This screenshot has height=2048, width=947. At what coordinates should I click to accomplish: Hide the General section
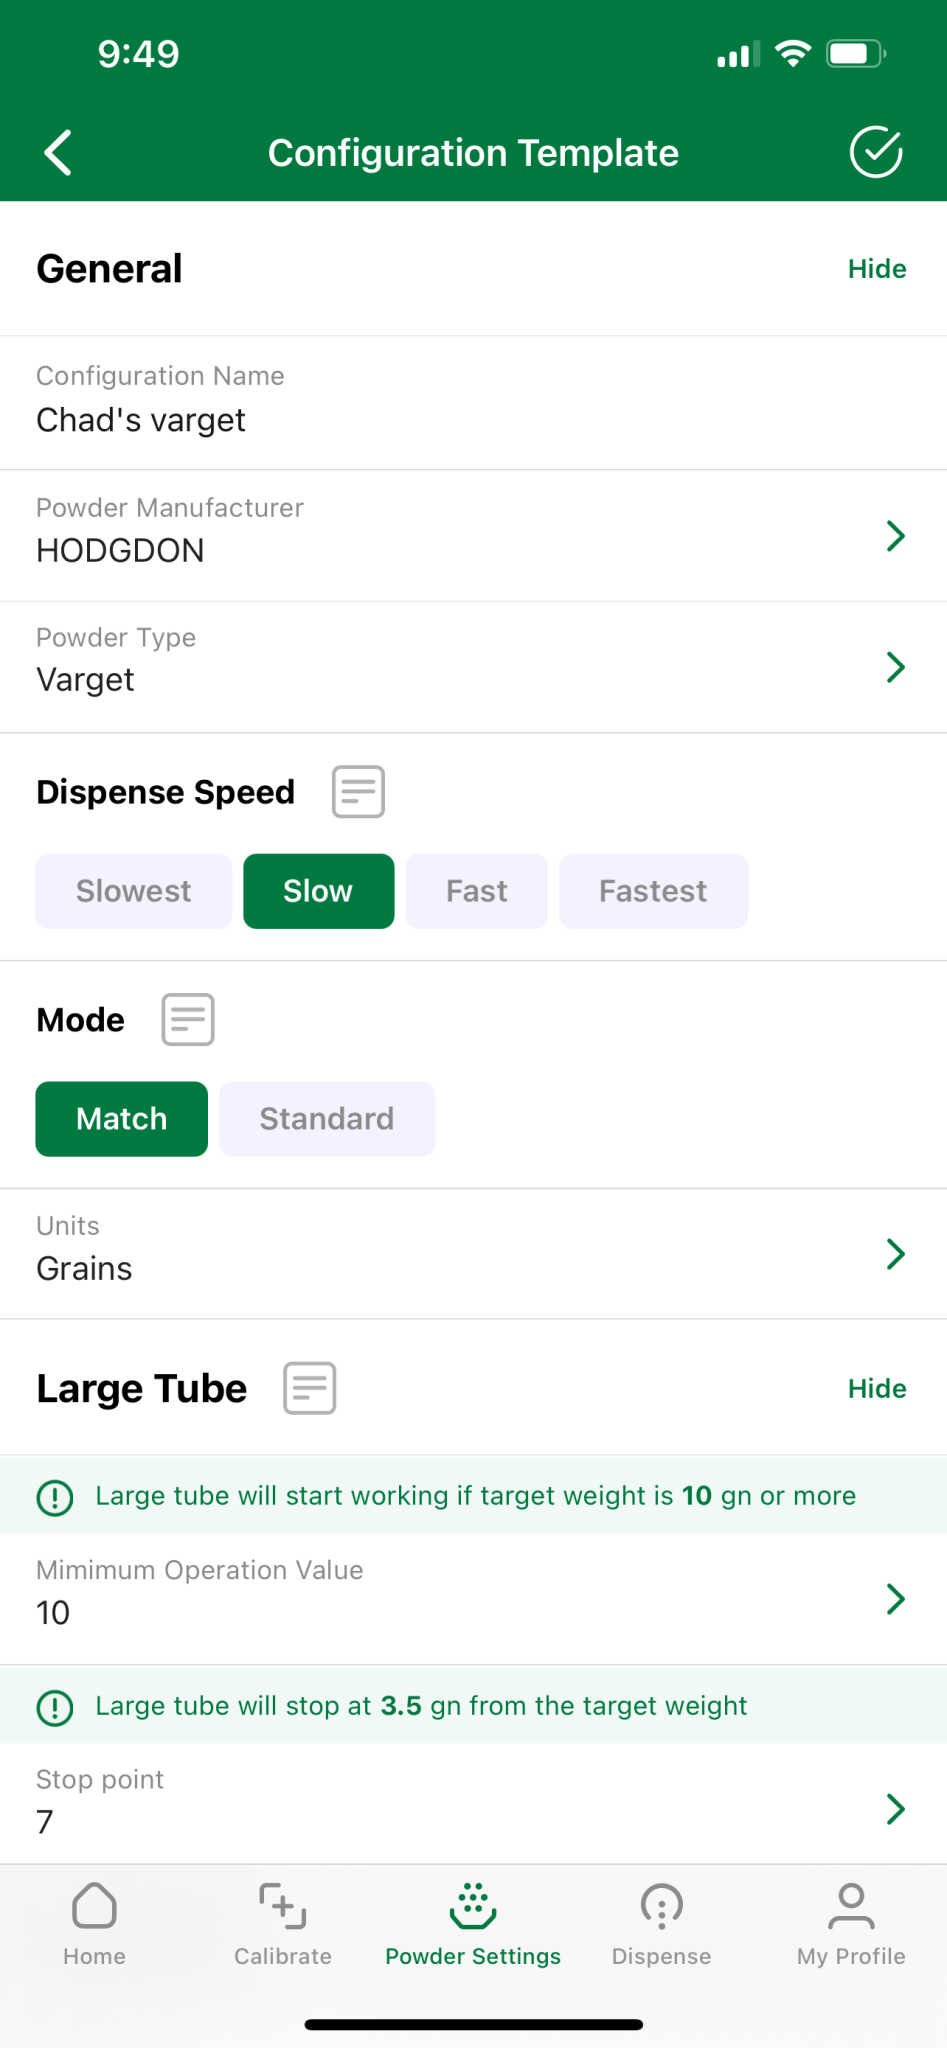click(x=877, y=269)
